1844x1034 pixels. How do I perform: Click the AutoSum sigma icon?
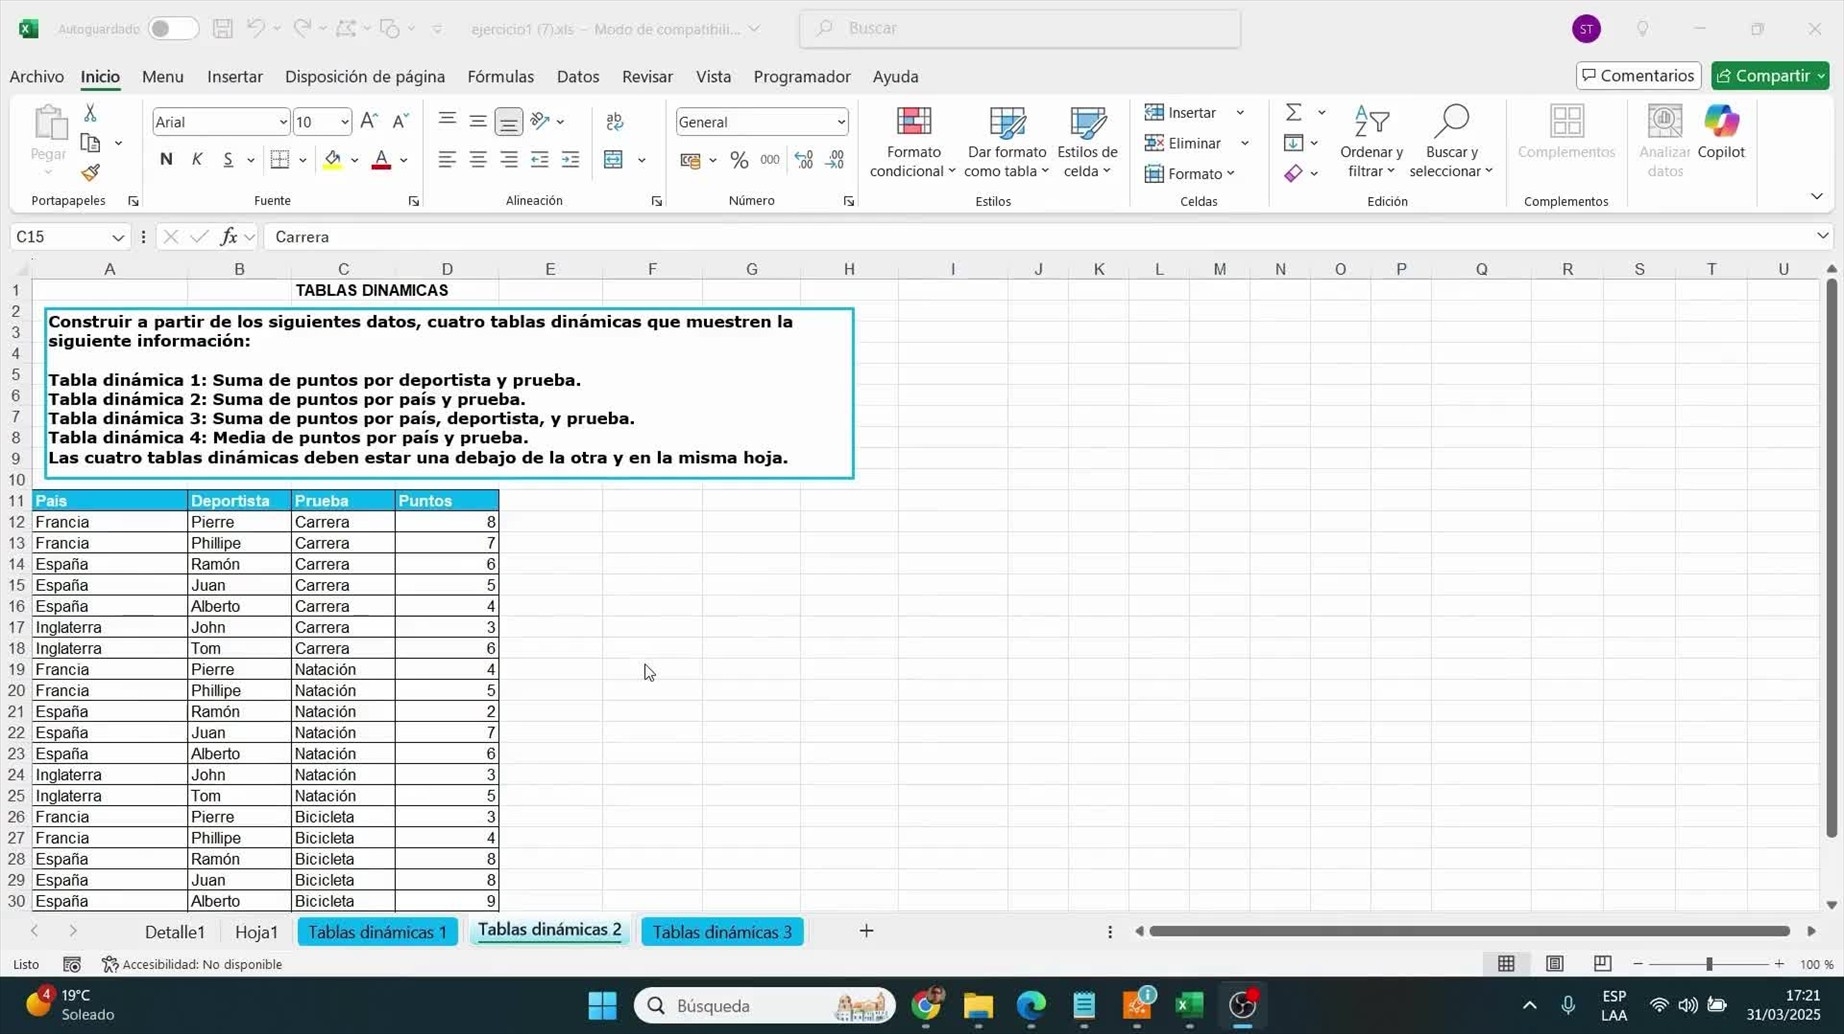coord(1293,112)
